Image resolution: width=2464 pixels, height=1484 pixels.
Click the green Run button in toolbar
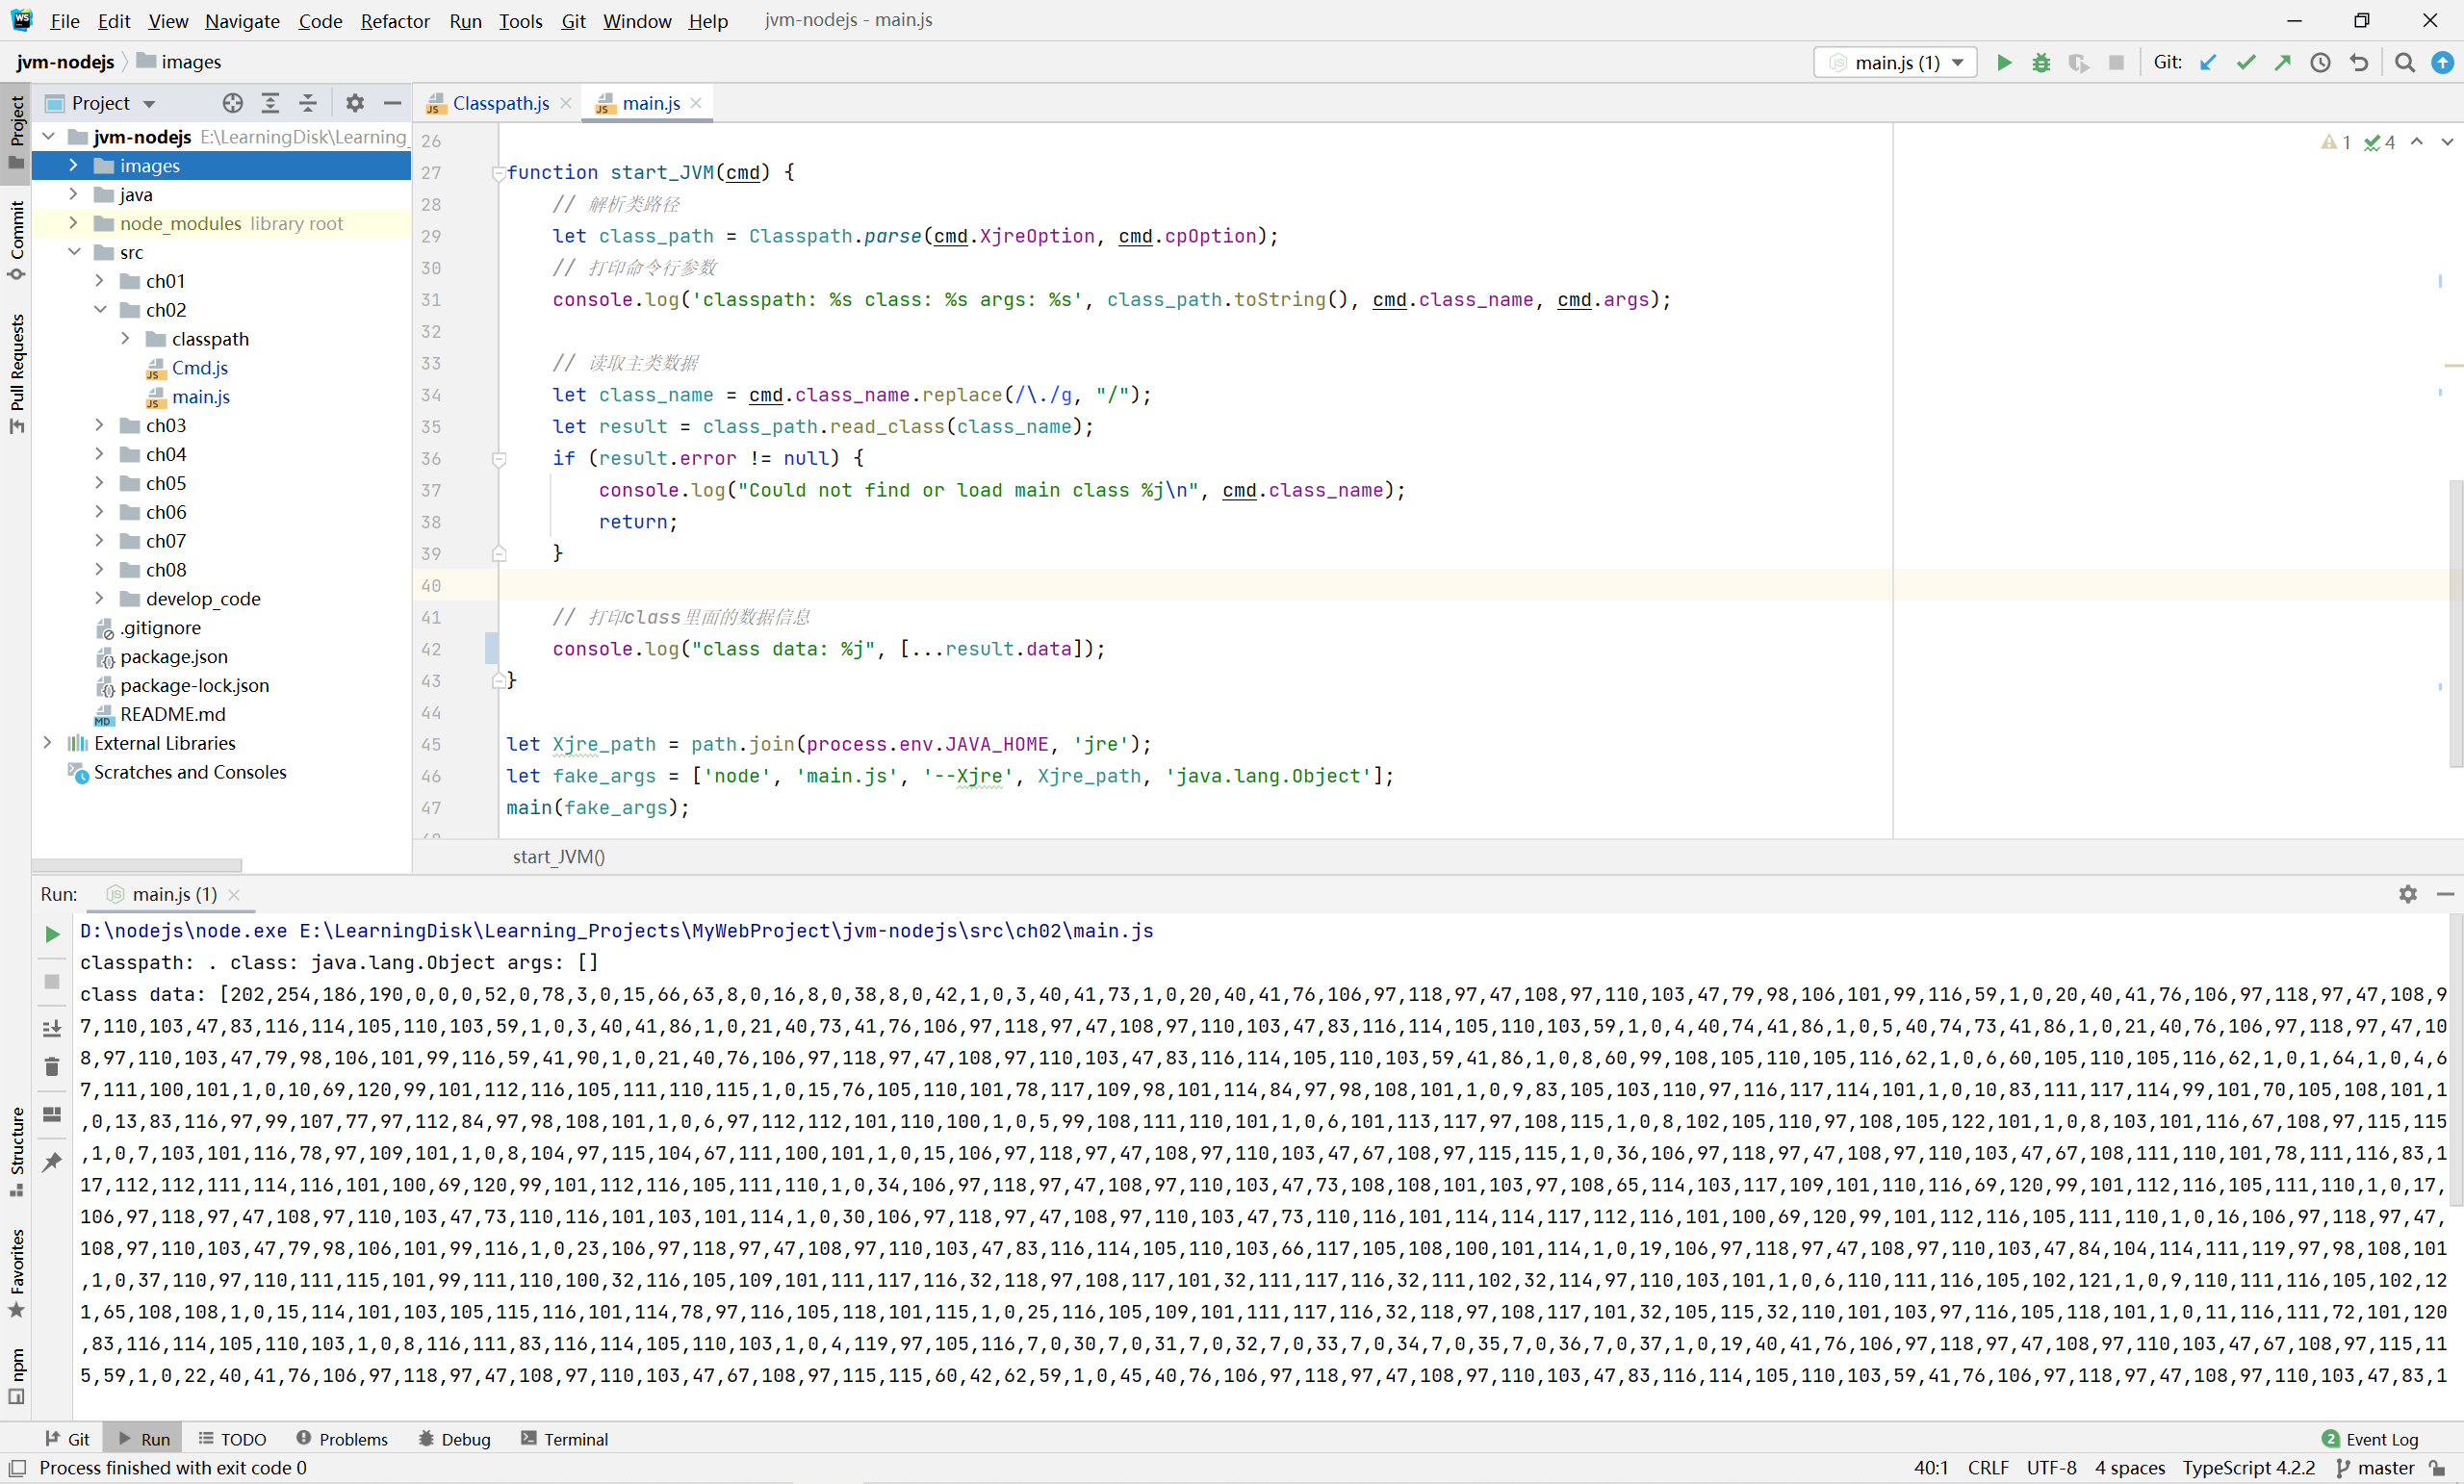coord(2003,63)
